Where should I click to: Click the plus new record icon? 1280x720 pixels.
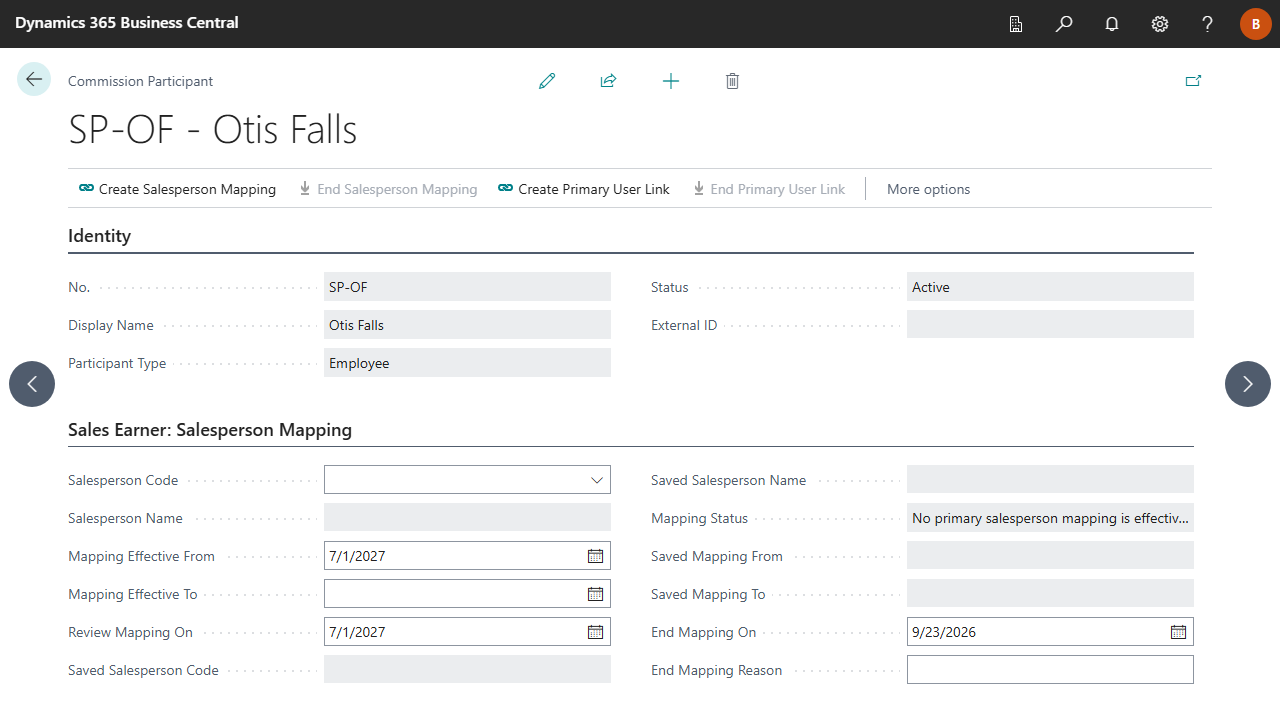pyautogui.click(x=671, y=81)
